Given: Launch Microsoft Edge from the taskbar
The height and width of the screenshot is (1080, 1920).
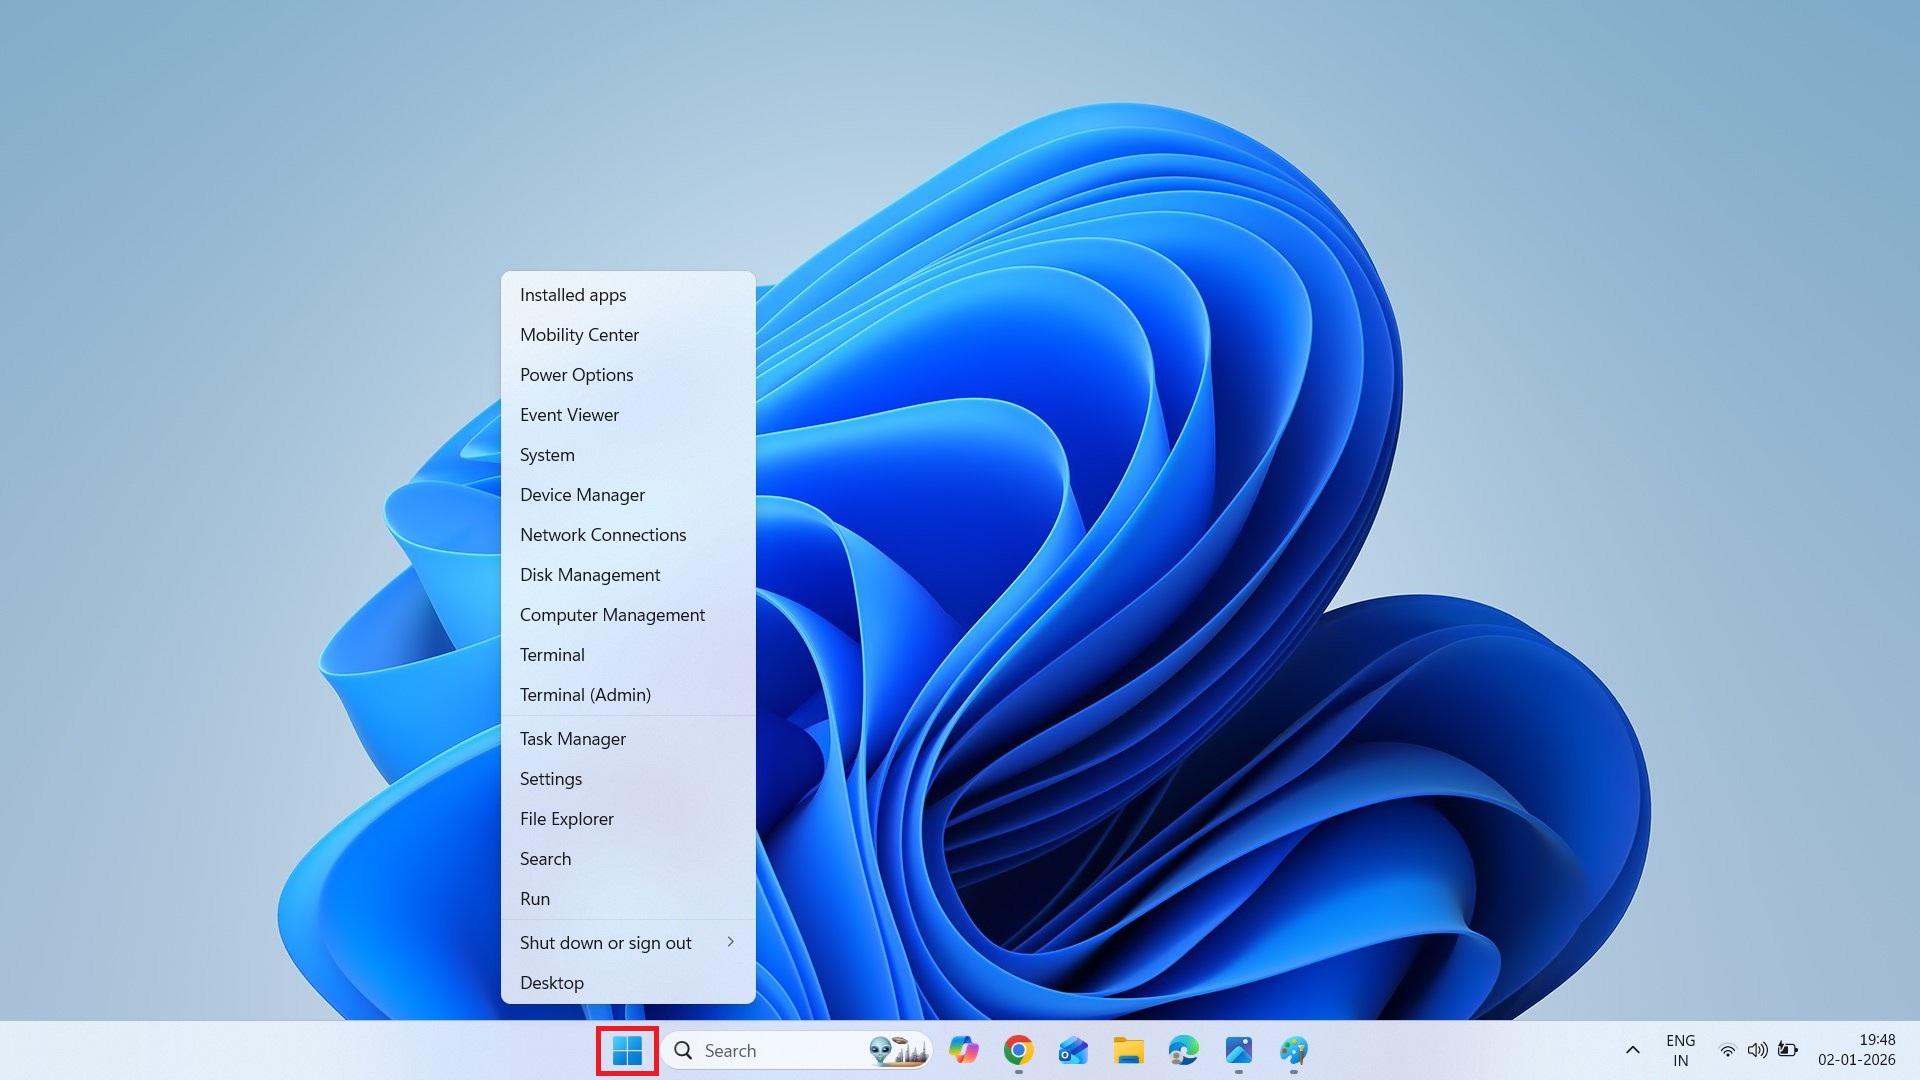Looking at the screenshot, I should pos(1183,1050).
